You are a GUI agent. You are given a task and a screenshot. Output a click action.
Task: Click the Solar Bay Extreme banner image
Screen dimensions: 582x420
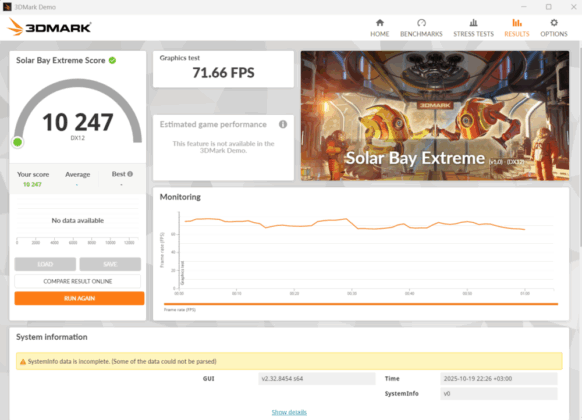coord(435,116)
